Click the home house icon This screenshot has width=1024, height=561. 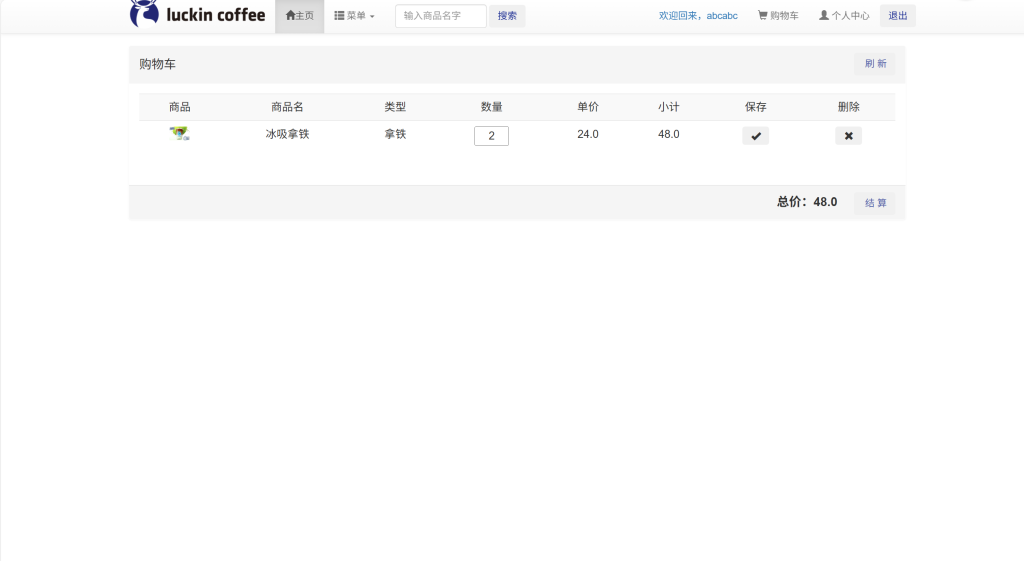point(291,16)
